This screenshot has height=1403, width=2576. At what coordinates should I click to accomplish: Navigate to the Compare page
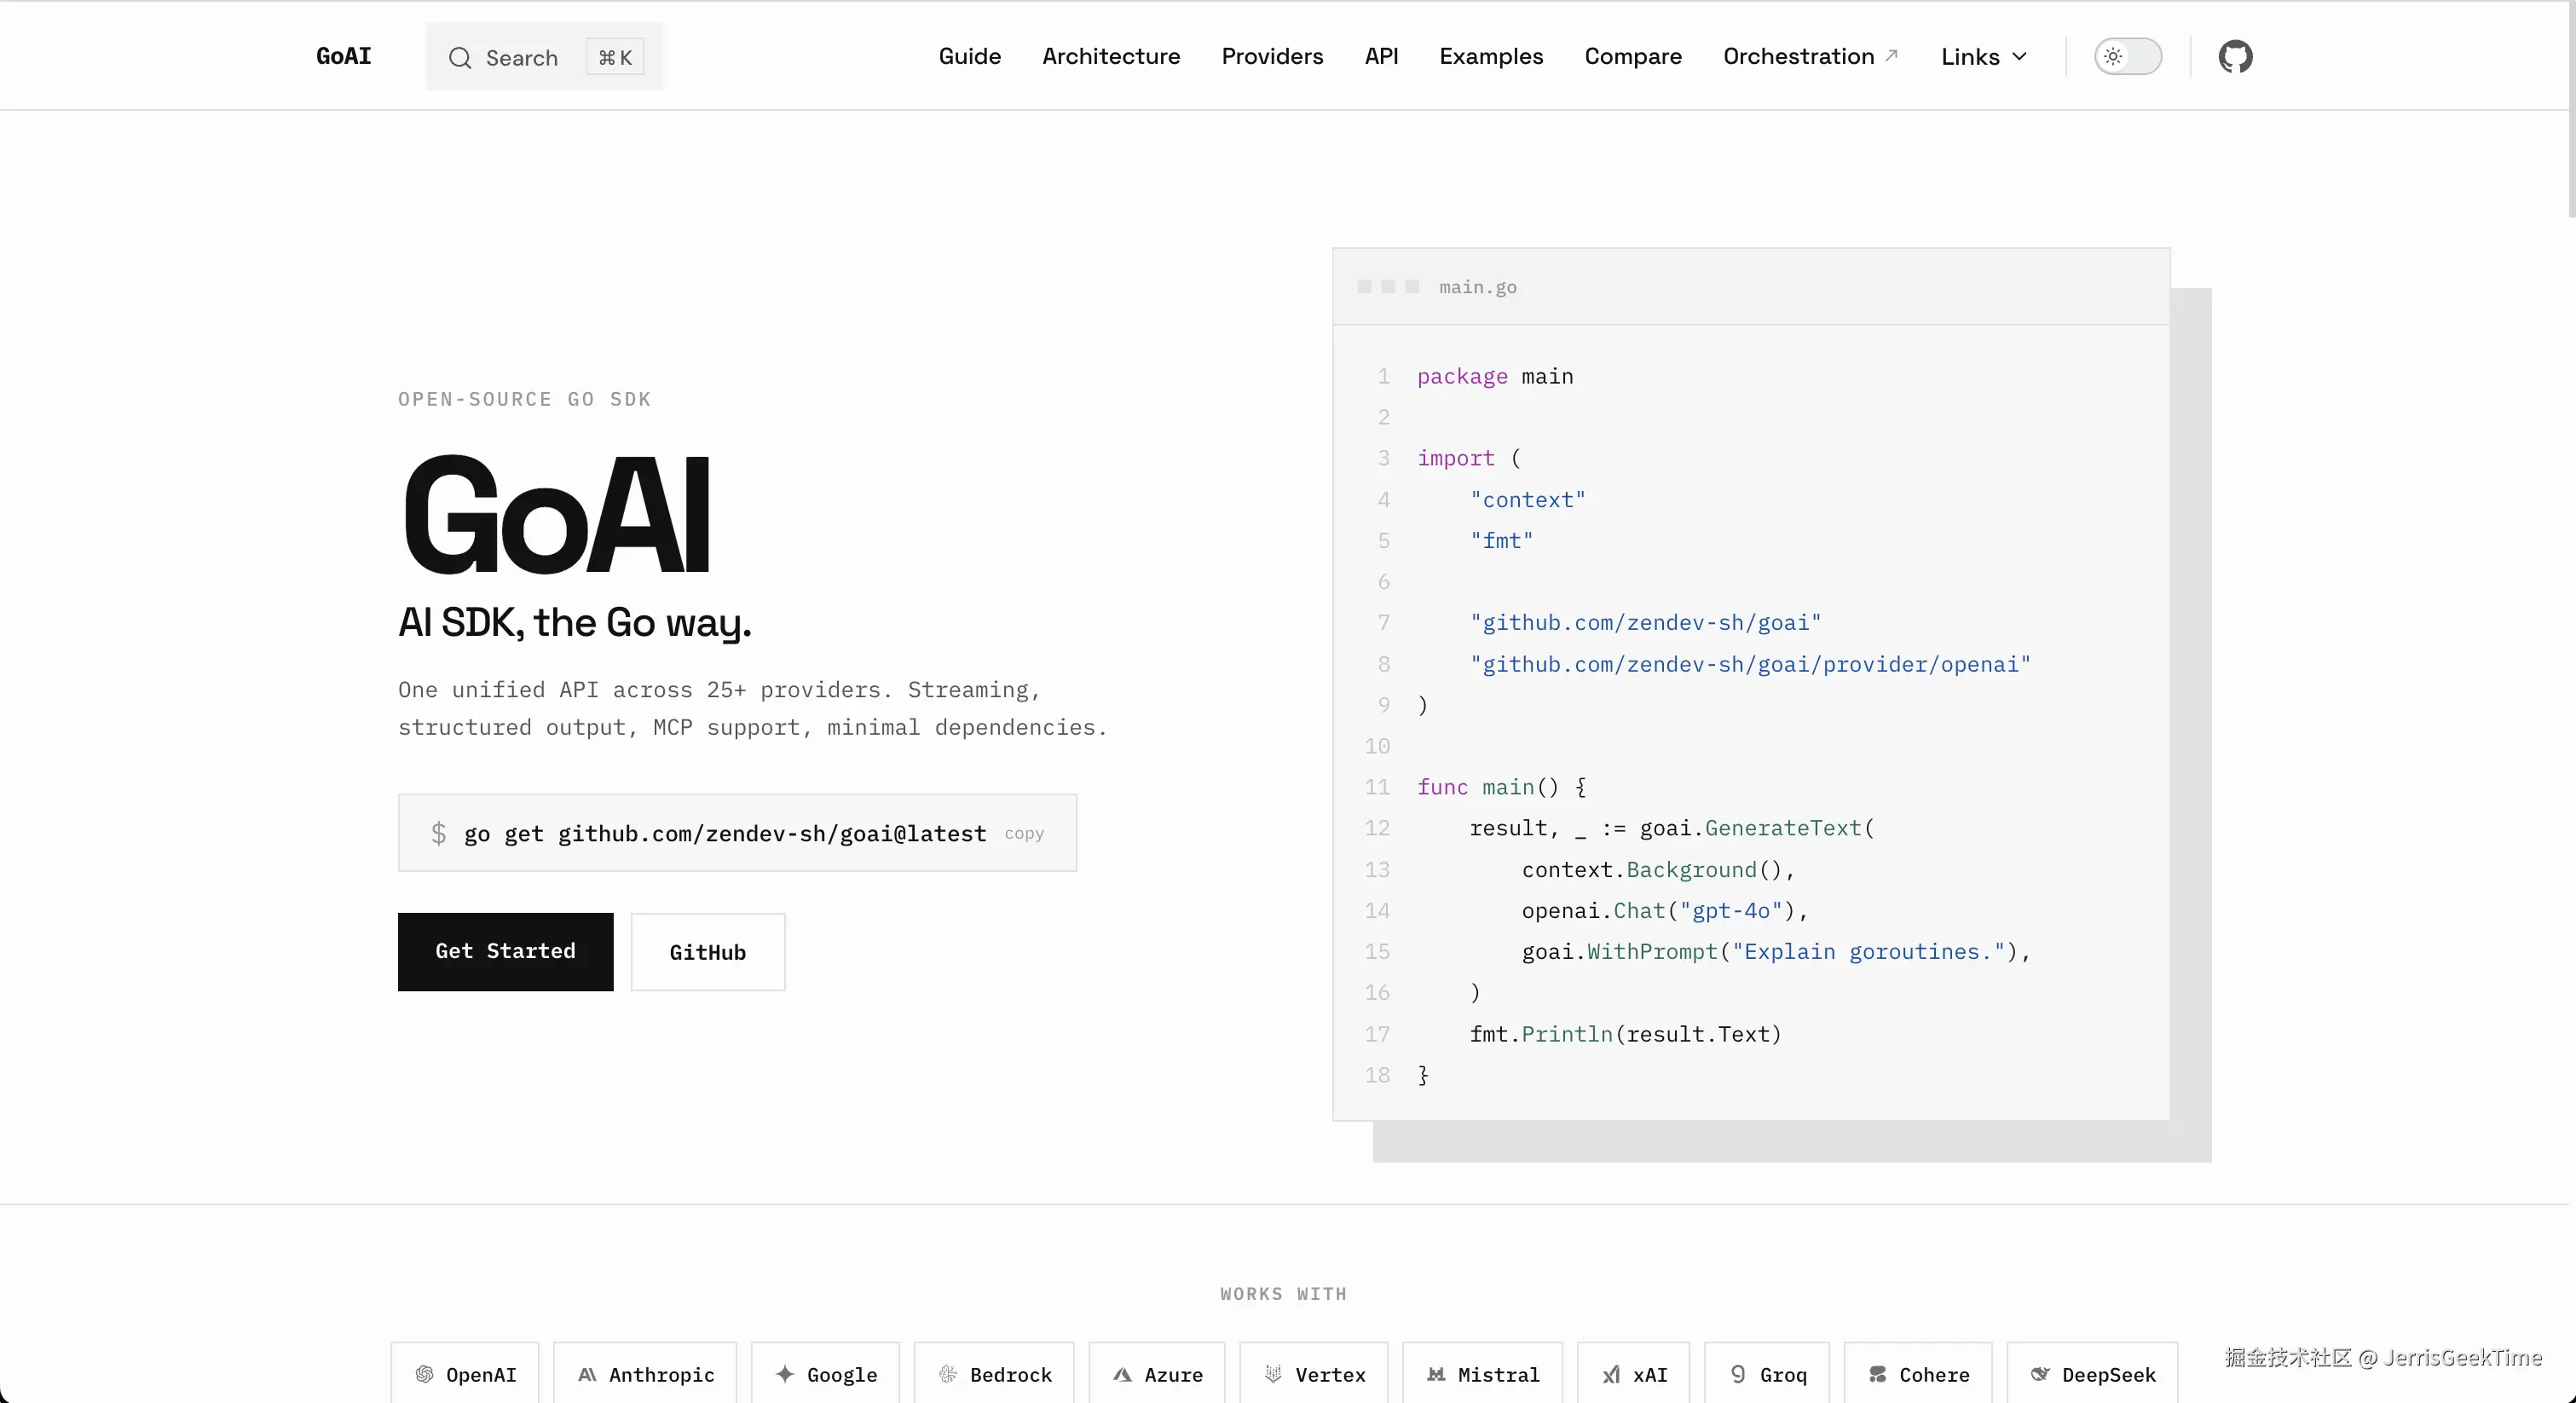coord(1633,56)
